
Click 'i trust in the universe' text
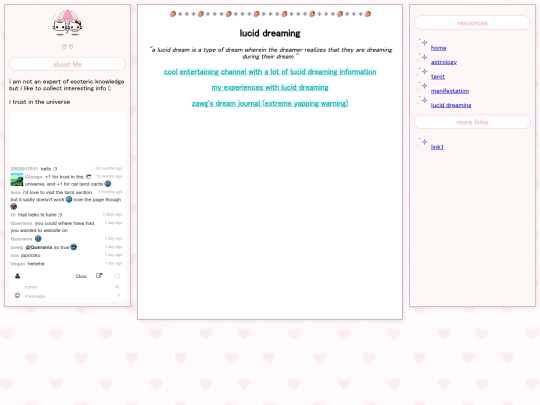tap(40, 102)
